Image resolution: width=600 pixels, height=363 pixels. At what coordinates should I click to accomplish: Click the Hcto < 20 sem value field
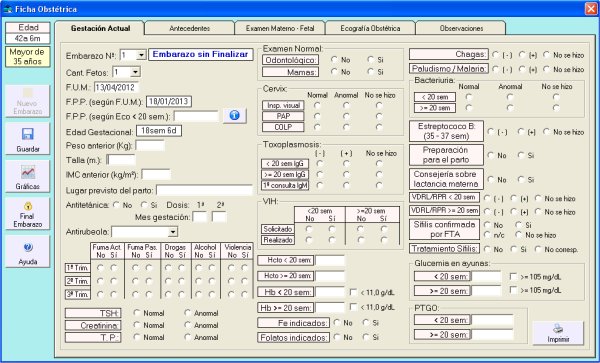[x=330, y=261]
